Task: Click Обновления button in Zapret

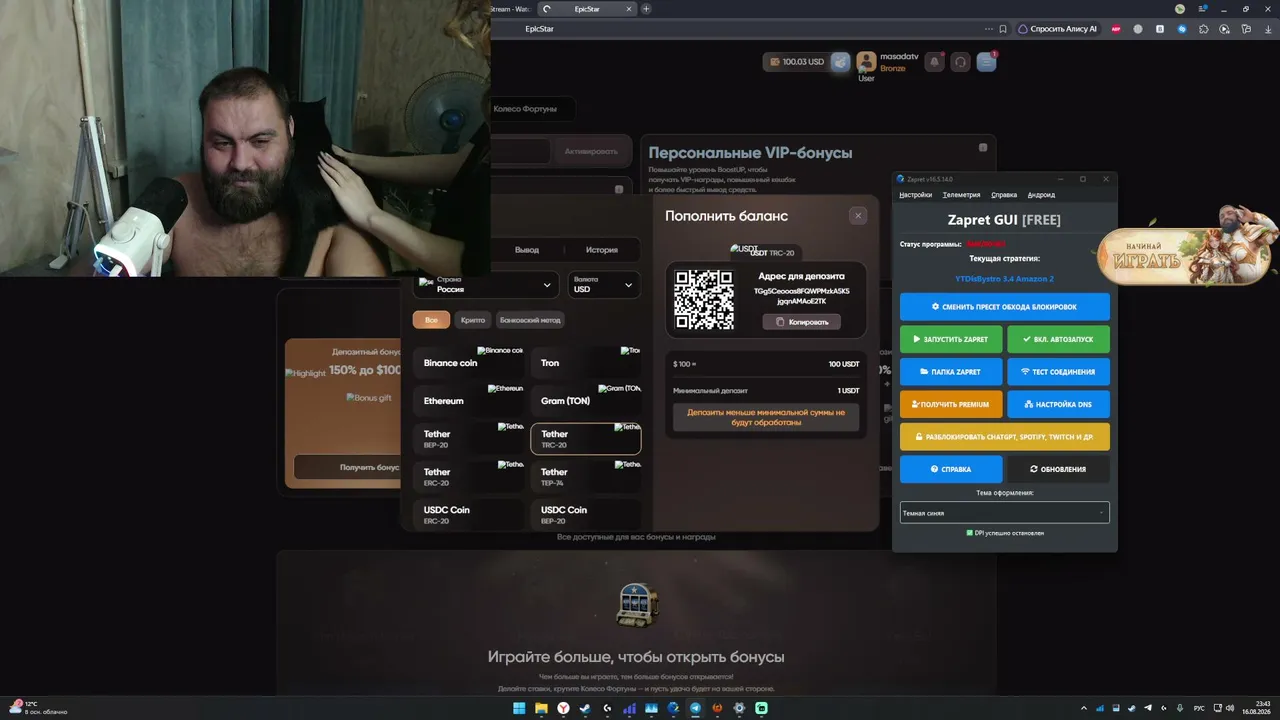Action: (x=1058, y=469)
